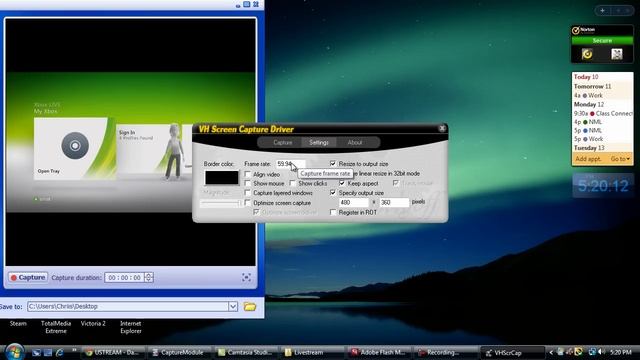Uncheck Specify output size
The height and width of the screenshot is (360, 640).
333,193
